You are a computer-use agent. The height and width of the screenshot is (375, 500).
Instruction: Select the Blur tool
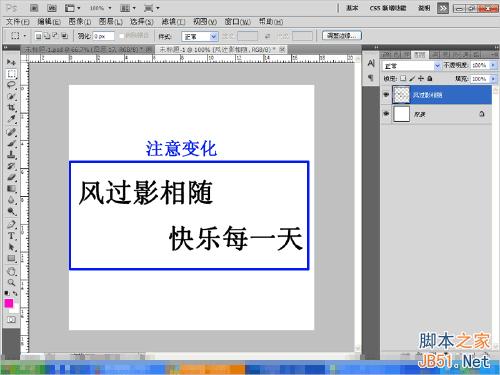pos(11,200)
